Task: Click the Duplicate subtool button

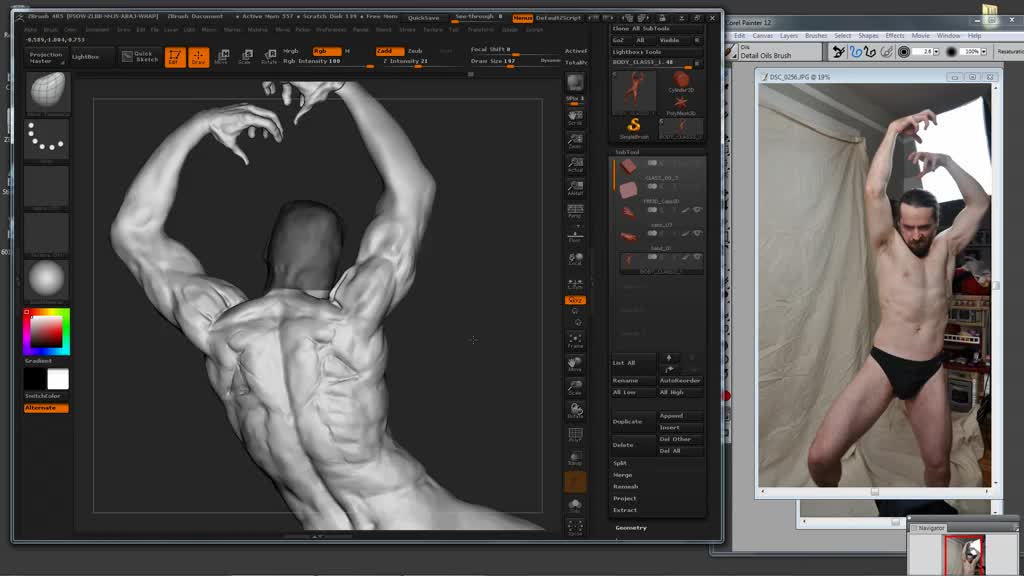Action: point(631,422)
